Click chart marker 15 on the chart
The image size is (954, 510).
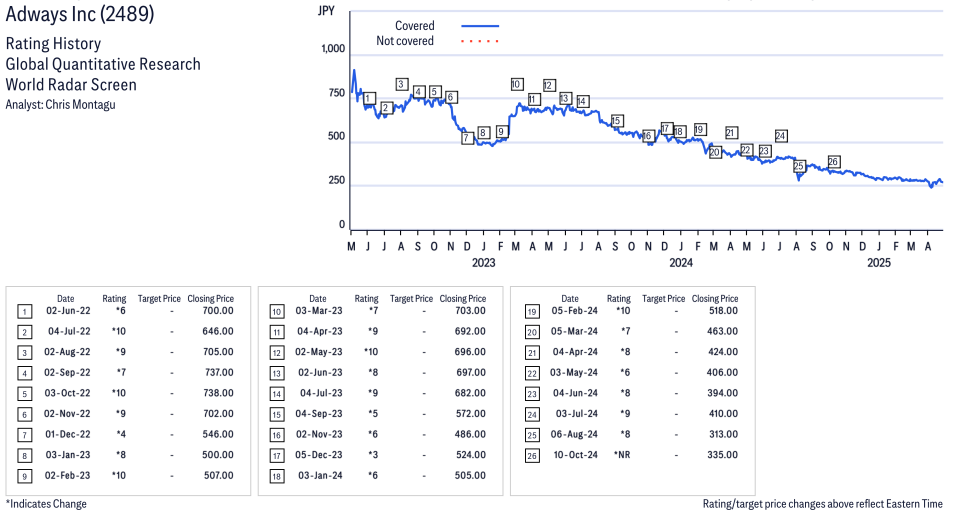point(616,121)
